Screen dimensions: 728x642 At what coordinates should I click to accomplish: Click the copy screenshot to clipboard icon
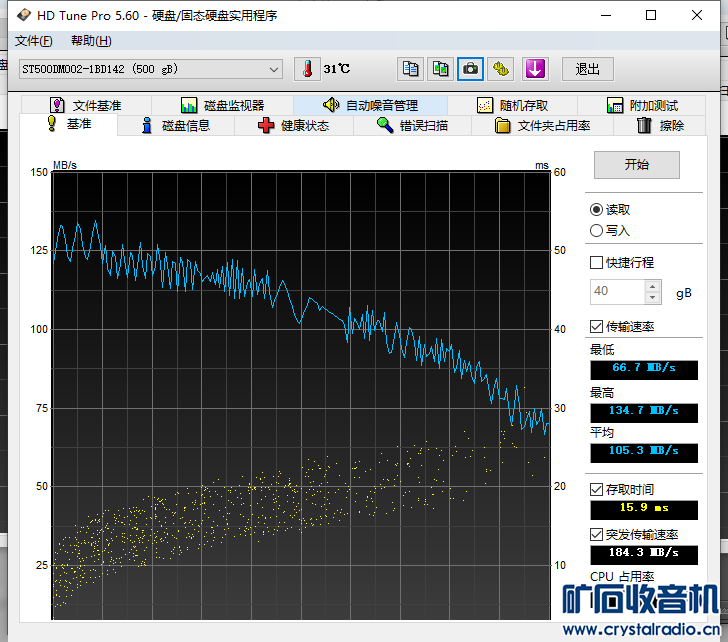point(440,69)
